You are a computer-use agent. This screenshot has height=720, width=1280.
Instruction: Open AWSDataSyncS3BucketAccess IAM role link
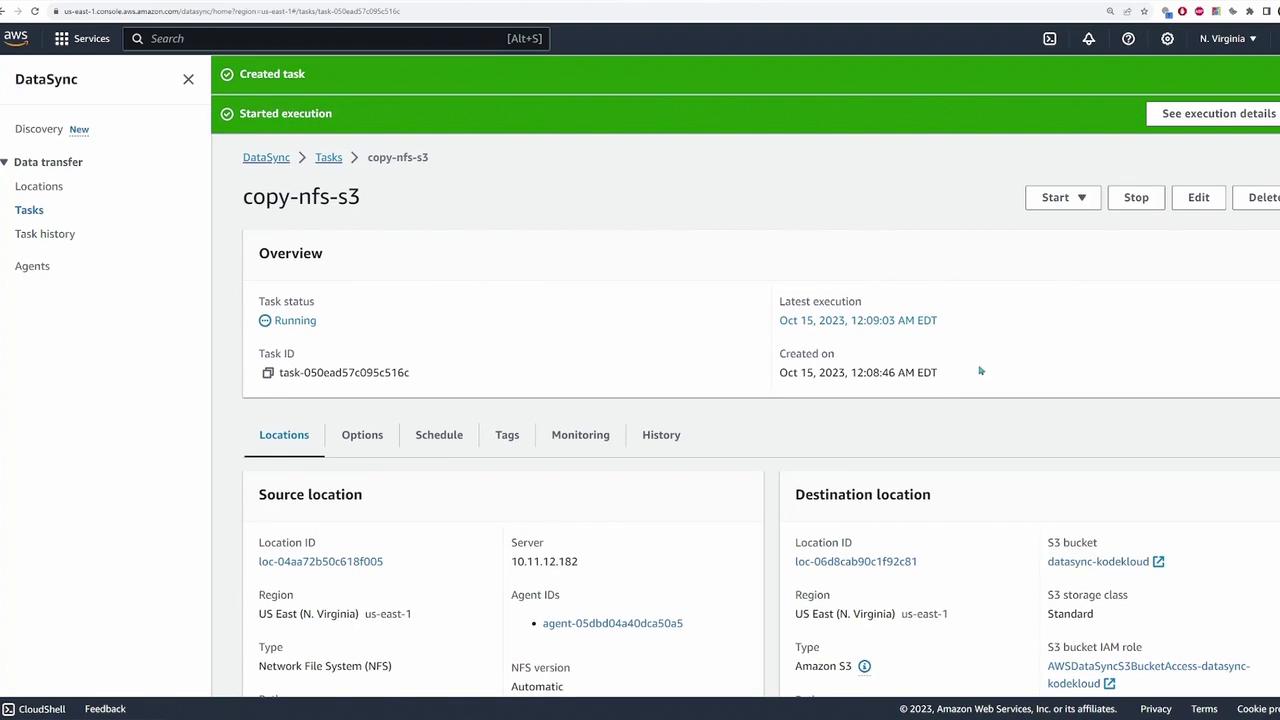1149,675
